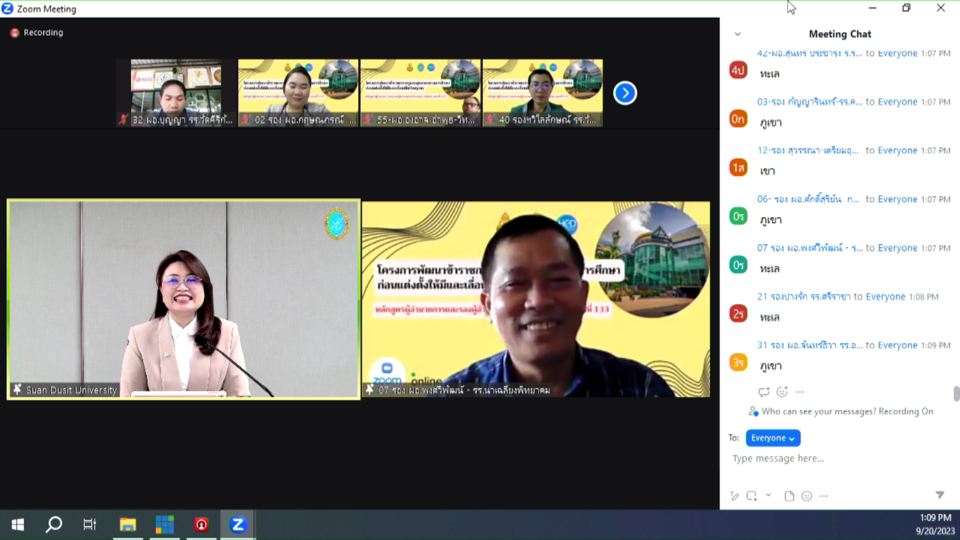Click the 1:09 PM message timestamp in chat
The image size is (960, 540).
[x=936, y=345]
